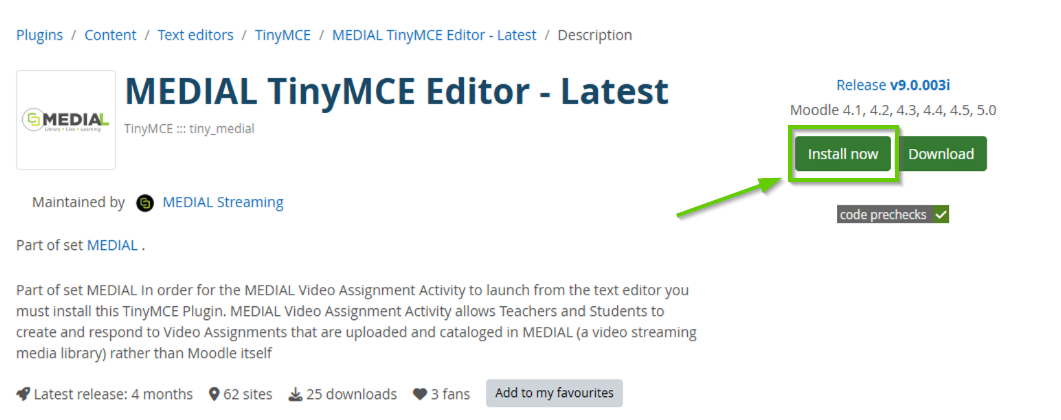Image resolution: width=1061 pixels, height=420 pixels.
Task: Click the sites location pin icon
Action: pyautogui.click(x=214, y=394)
